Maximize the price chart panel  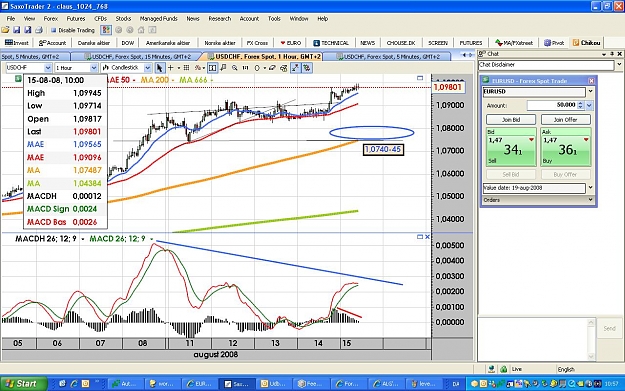[x=420, y=78]
